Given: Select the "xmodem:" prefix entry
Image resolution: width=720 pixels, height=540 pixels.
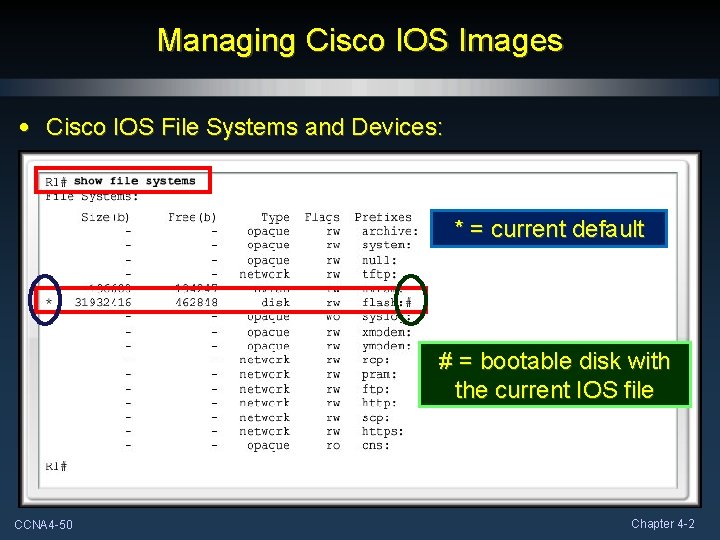Looking at the screenshot, I should pos(386,332).
